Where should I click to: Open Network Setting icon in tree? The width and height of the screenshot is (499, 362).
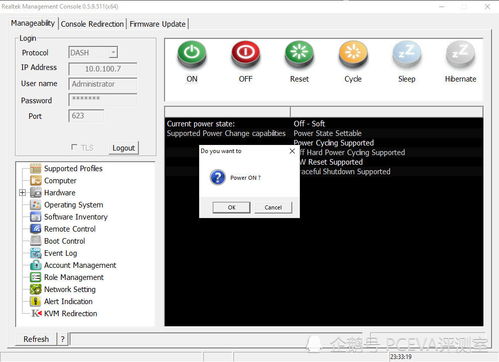tap(36, 289)
